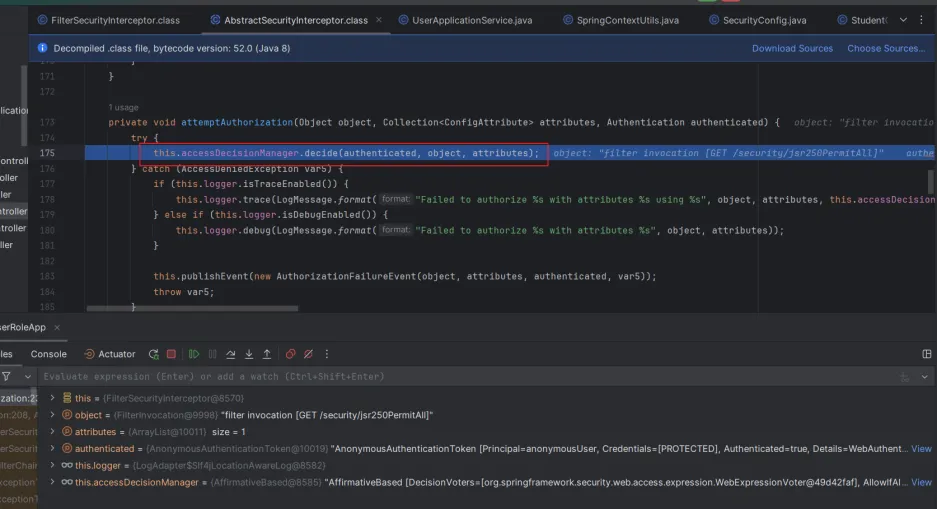The height and width of the screenshot is (509, 937).
Task: Click the Step Over icon
Action: (230, 354)
